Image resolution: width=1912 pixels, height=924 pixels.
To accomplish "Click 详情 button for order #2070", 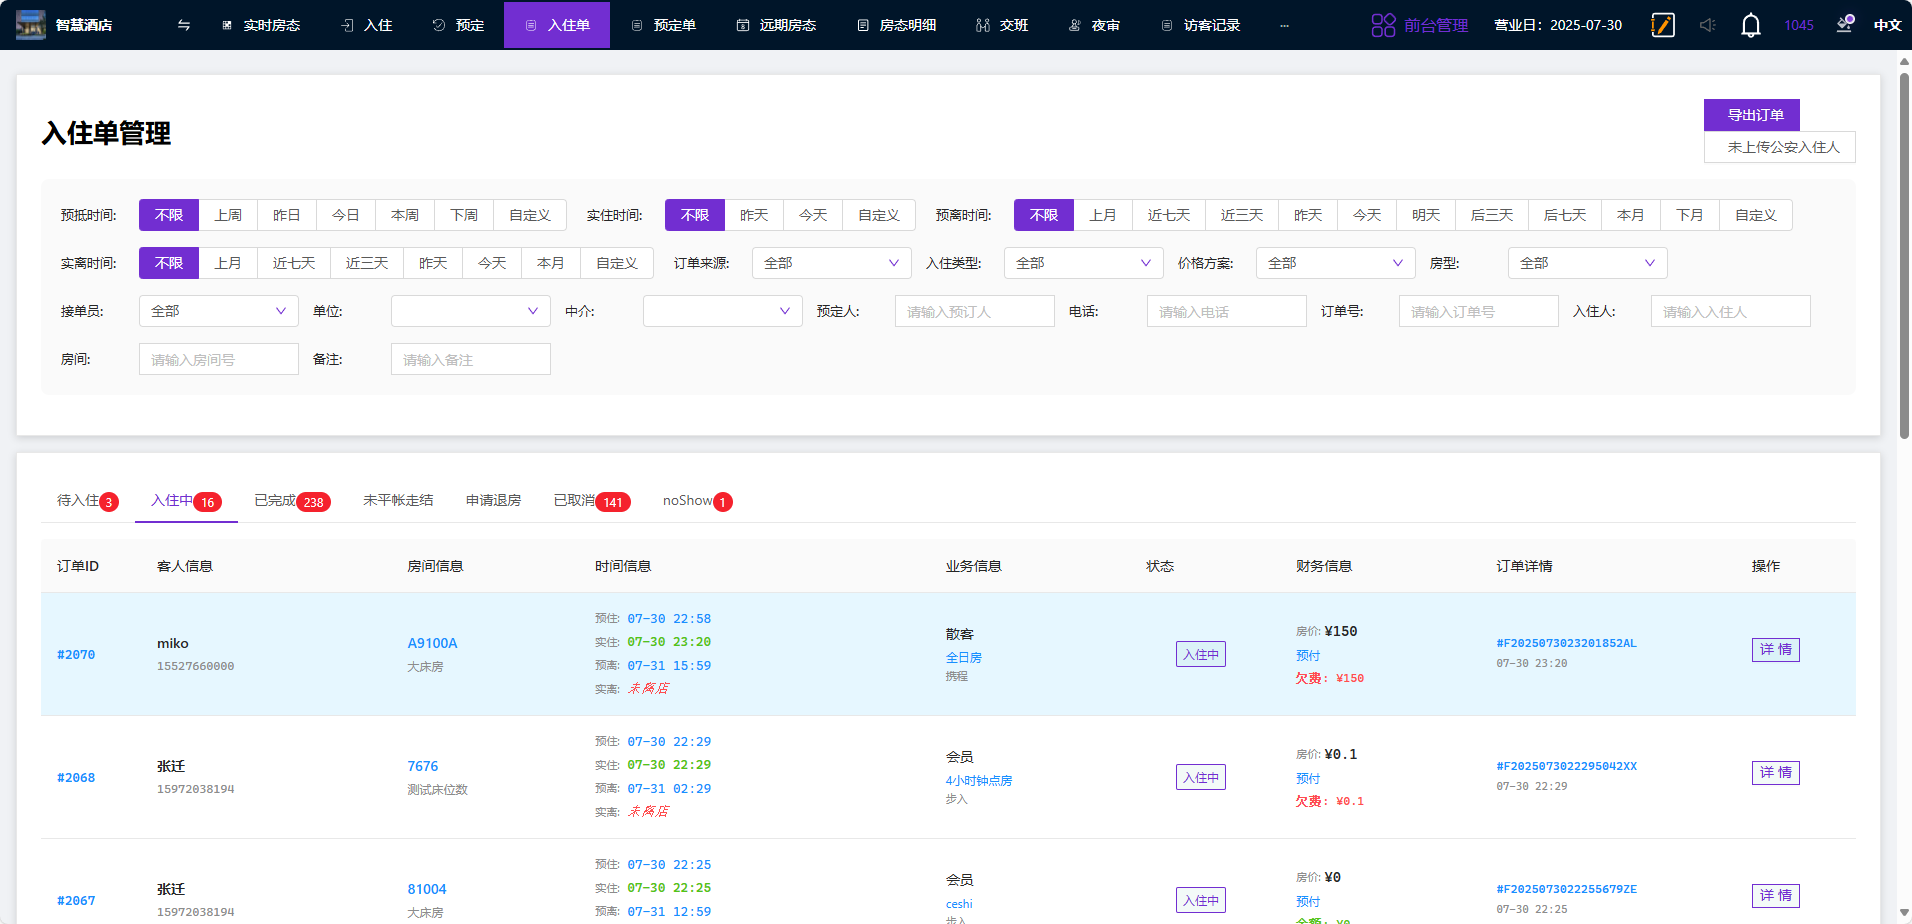I will (x=1775, y=650).
